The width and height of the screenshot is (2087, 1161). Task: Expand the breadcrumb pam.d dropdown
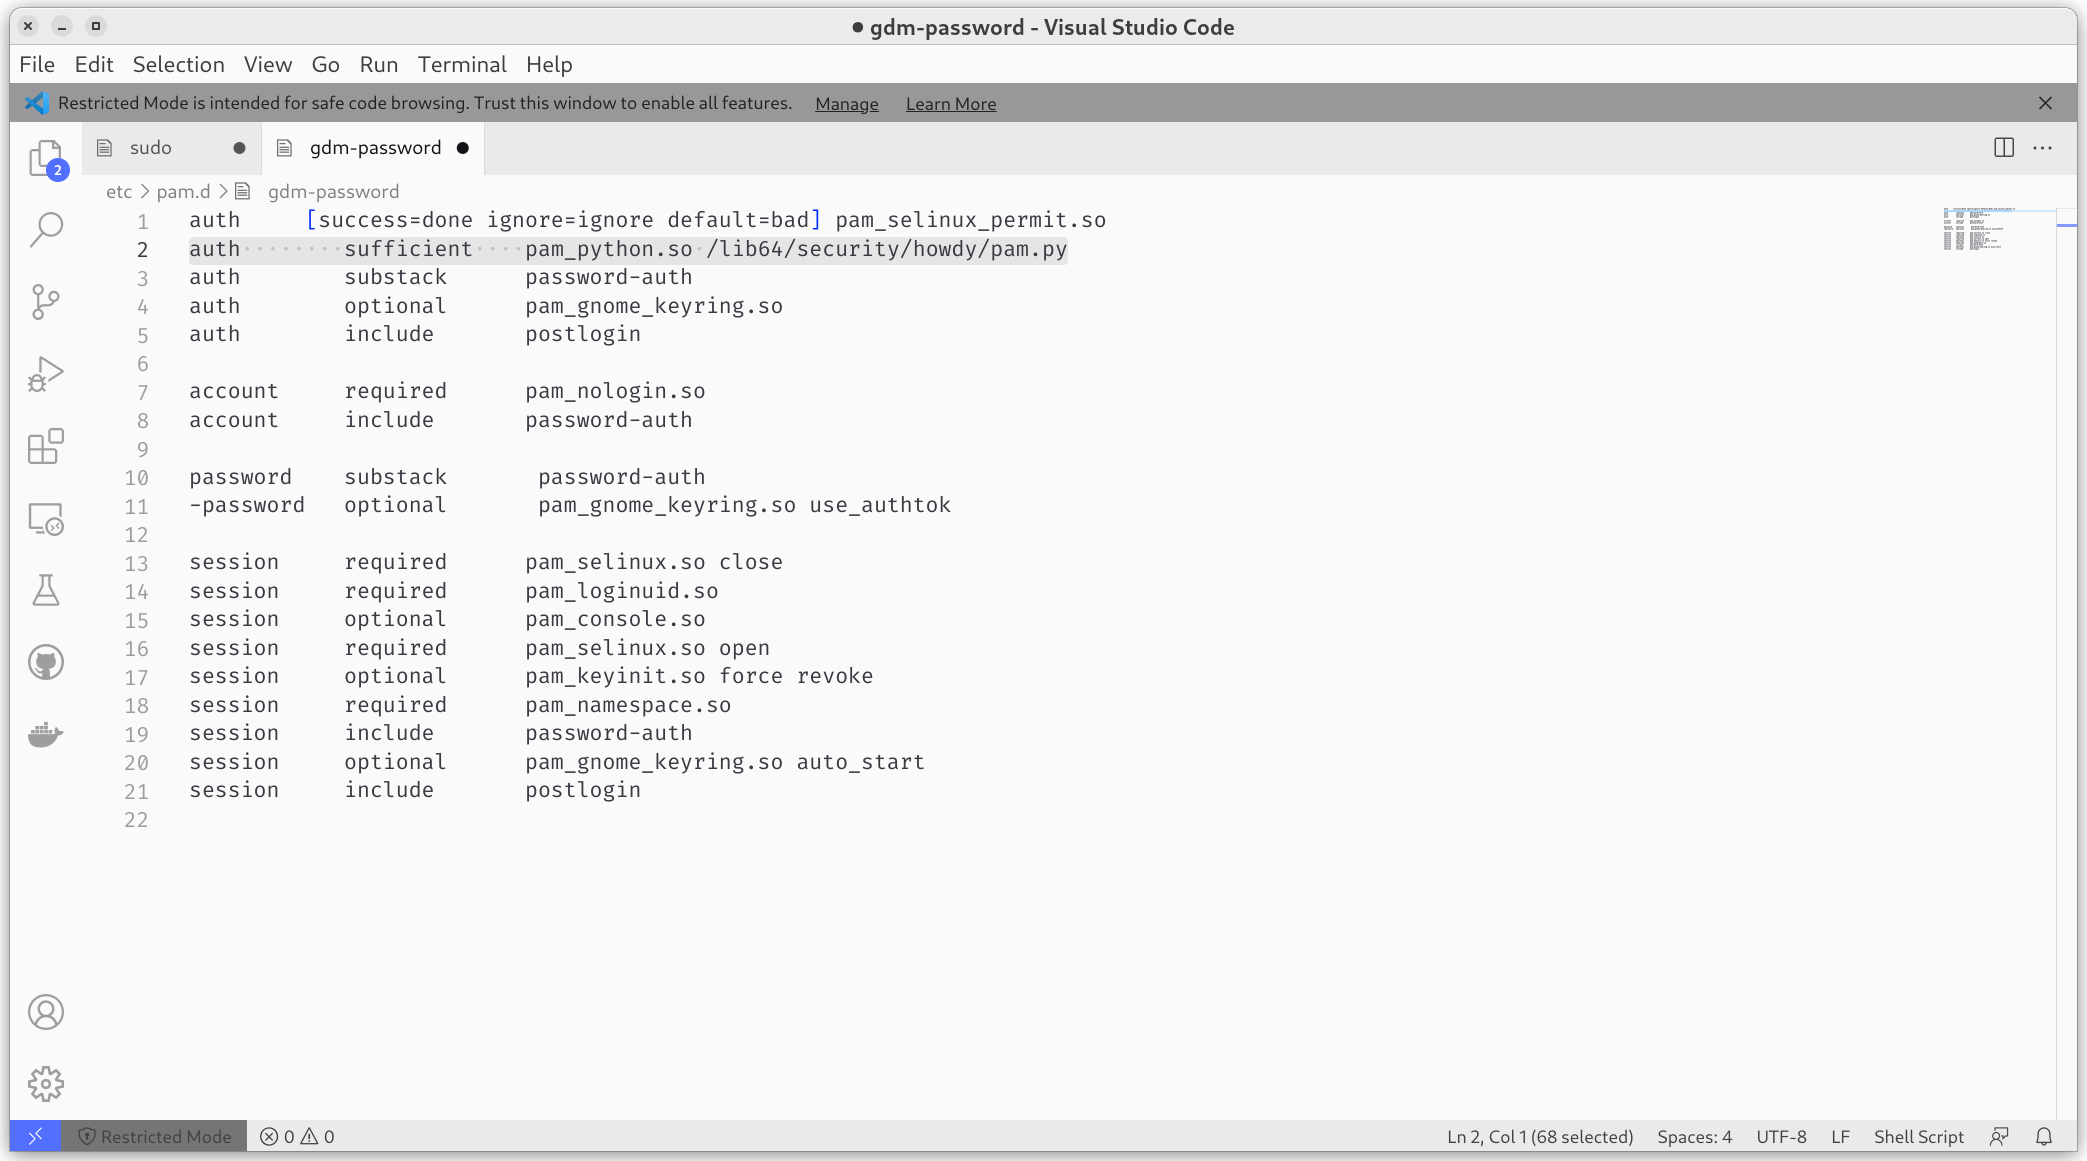point(182,190)
